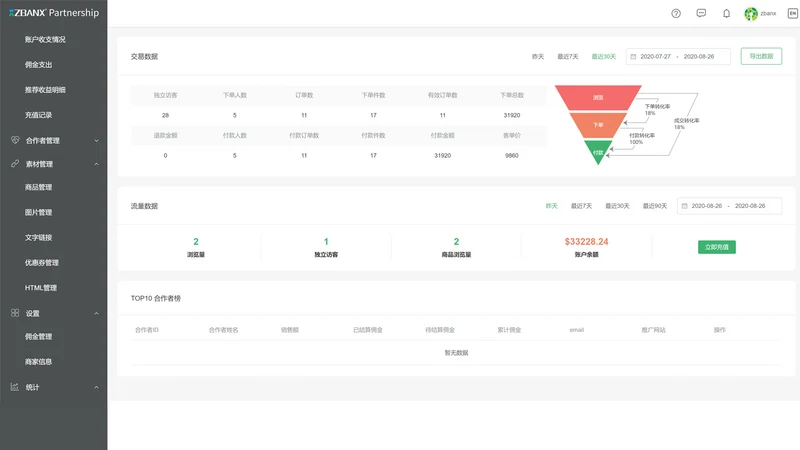Click the 付款转化率 100% label
Image resolution: width=800 pixels, height=450 pixels.
pos(642,139)
